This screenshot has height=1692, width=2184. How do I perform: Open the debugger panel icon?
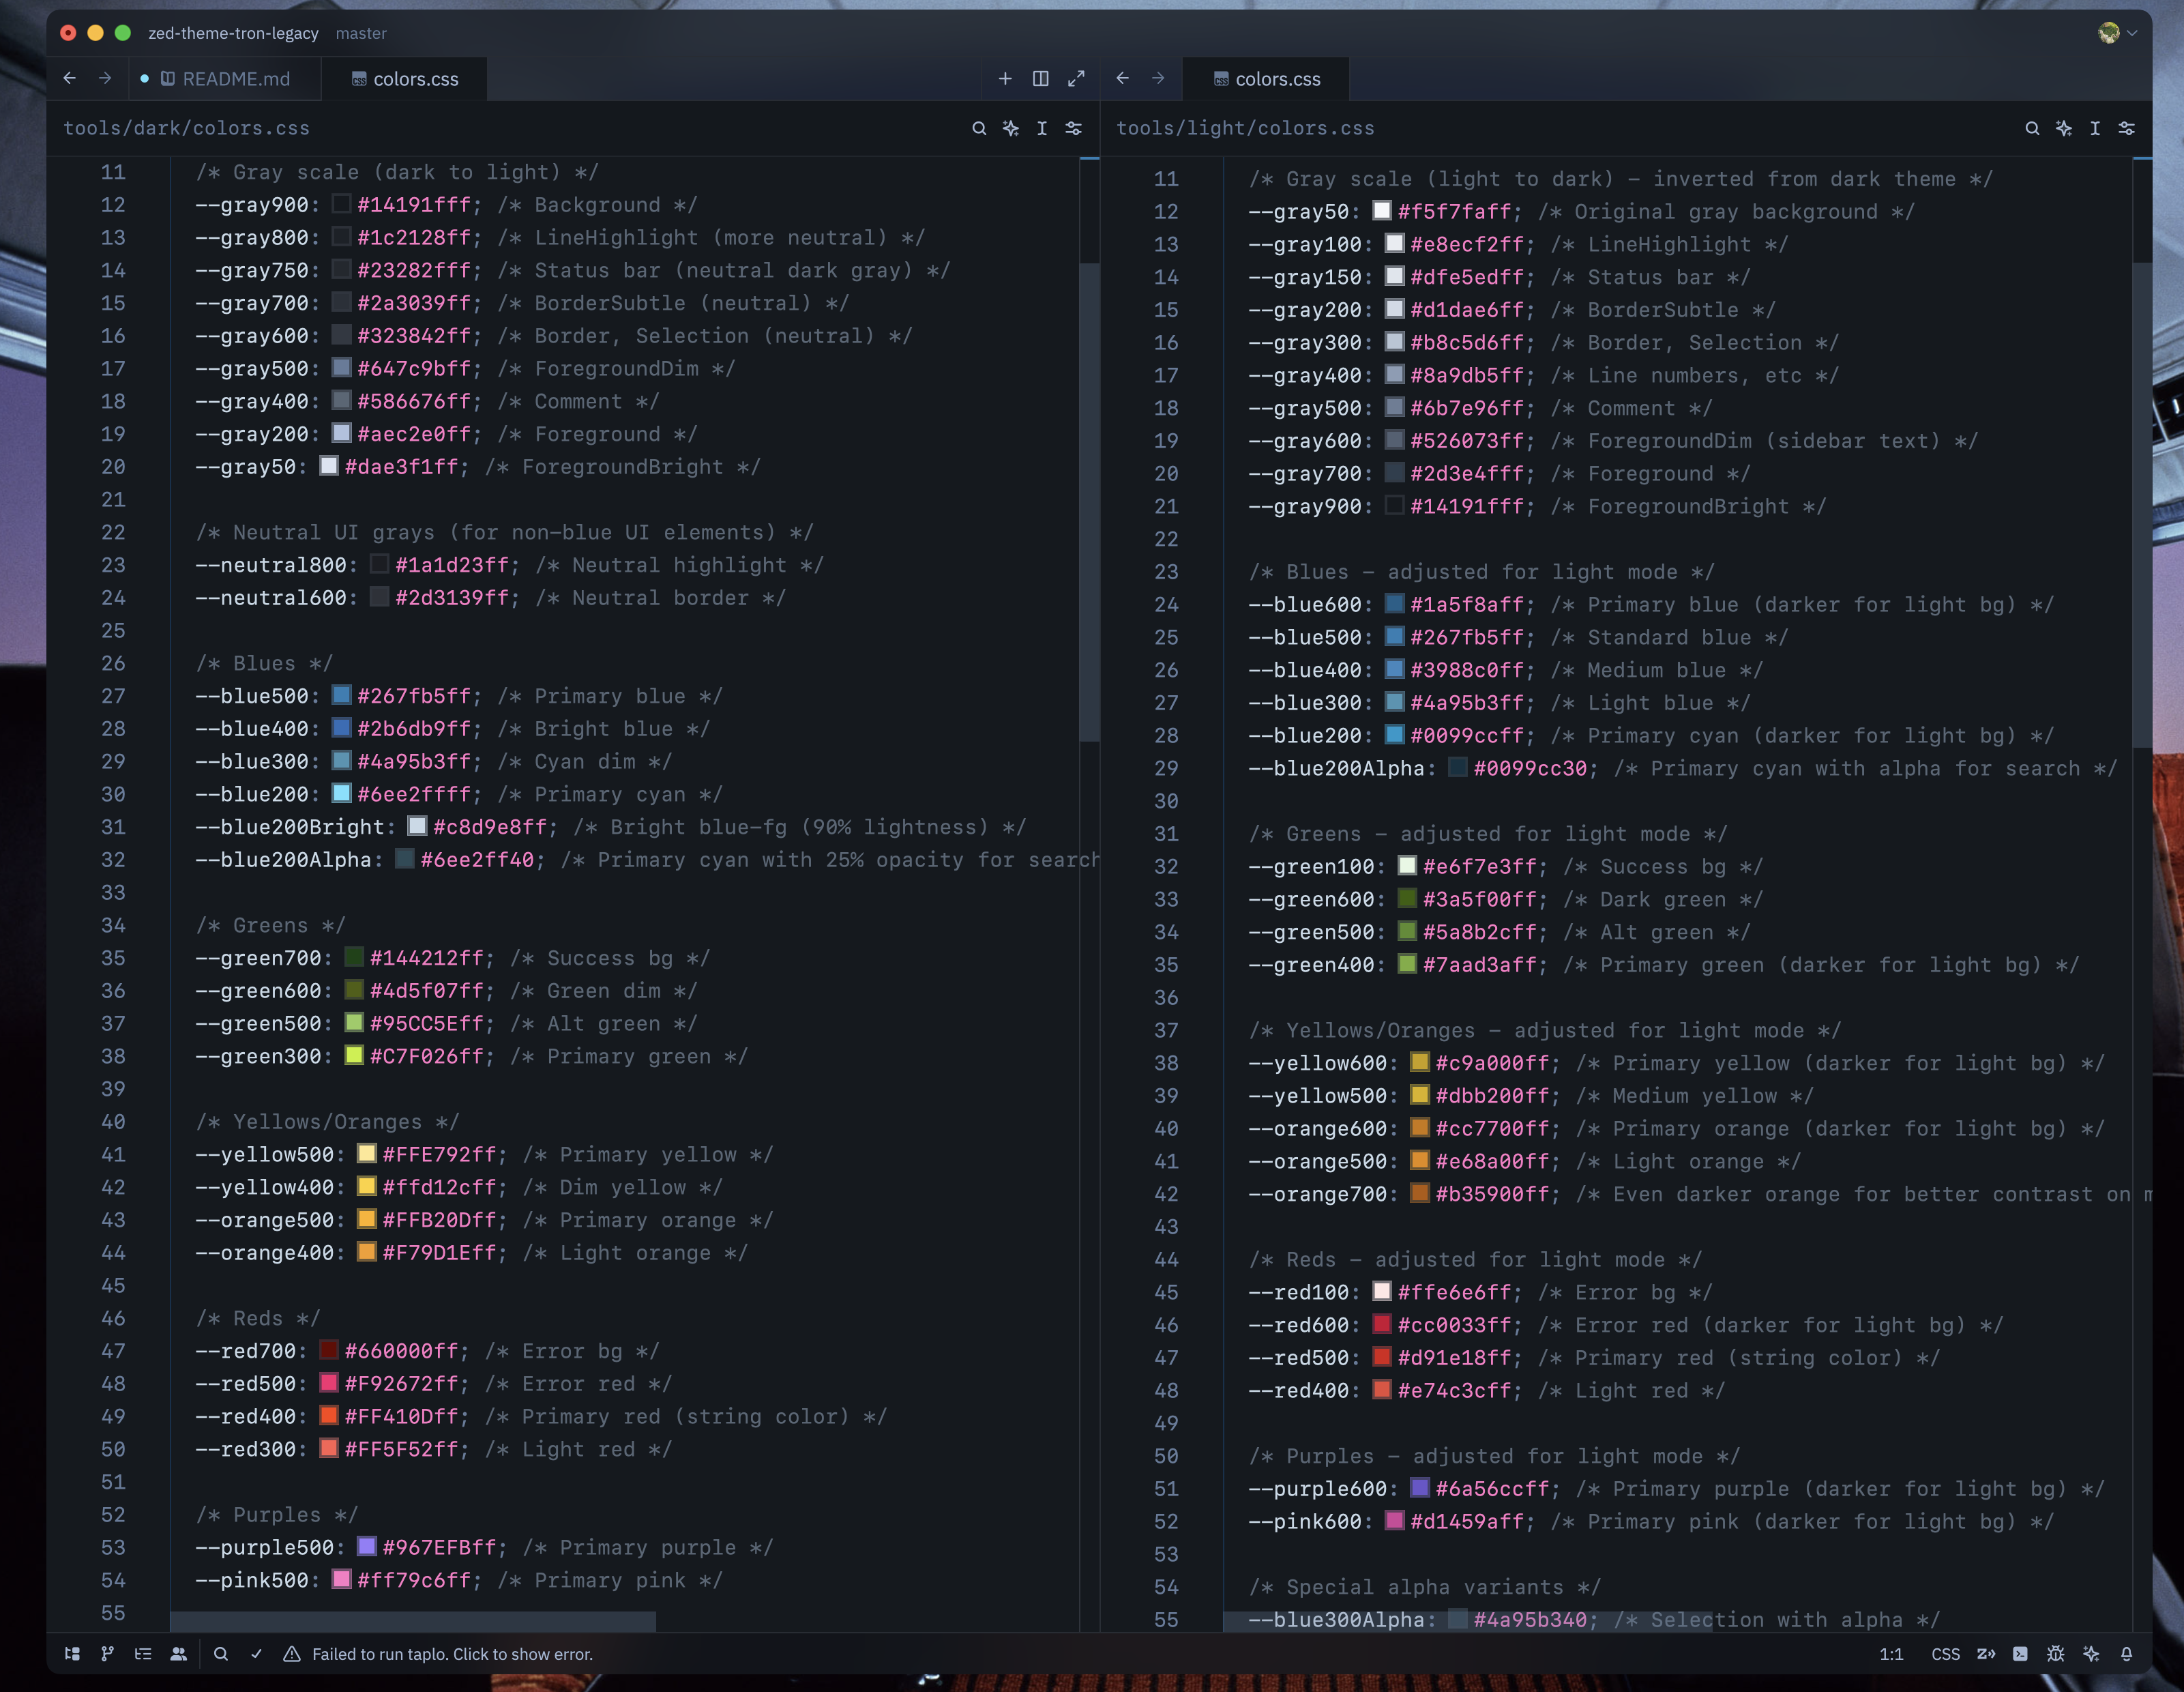pyautogui.click(x=2056, y=1654)
